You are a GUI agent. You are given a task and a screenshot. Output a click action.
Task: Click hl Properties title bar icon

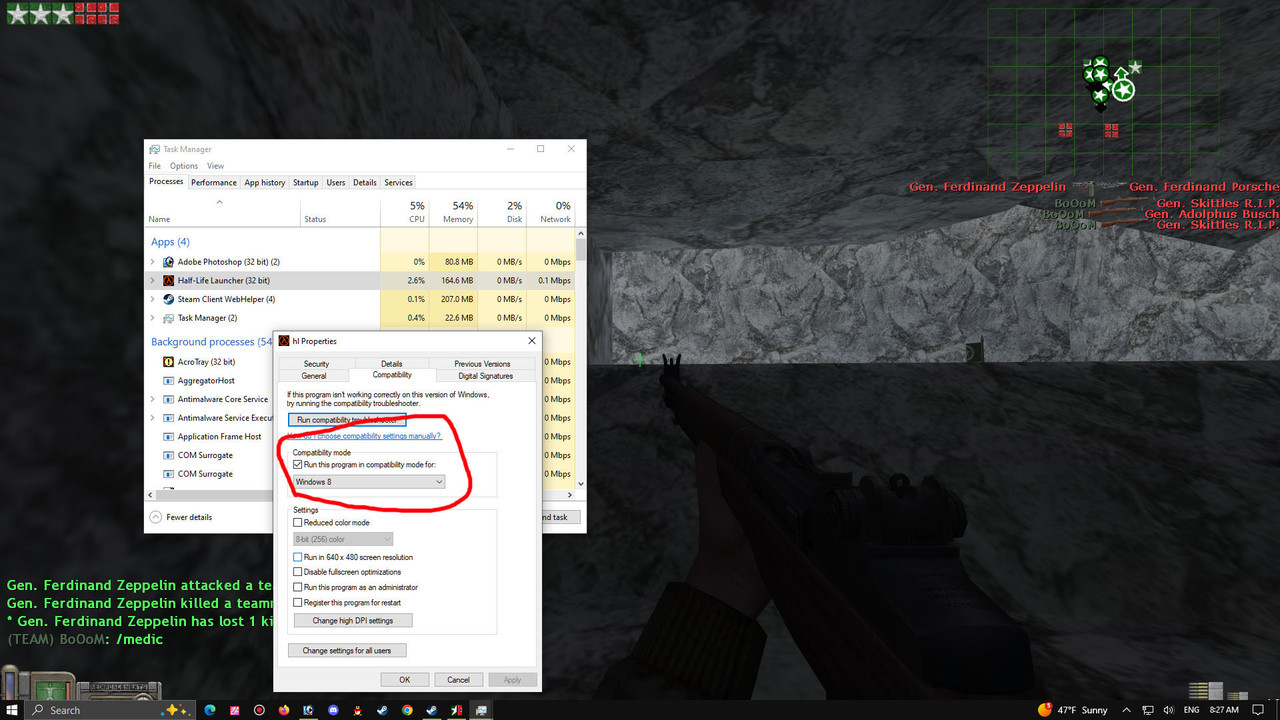284,341
